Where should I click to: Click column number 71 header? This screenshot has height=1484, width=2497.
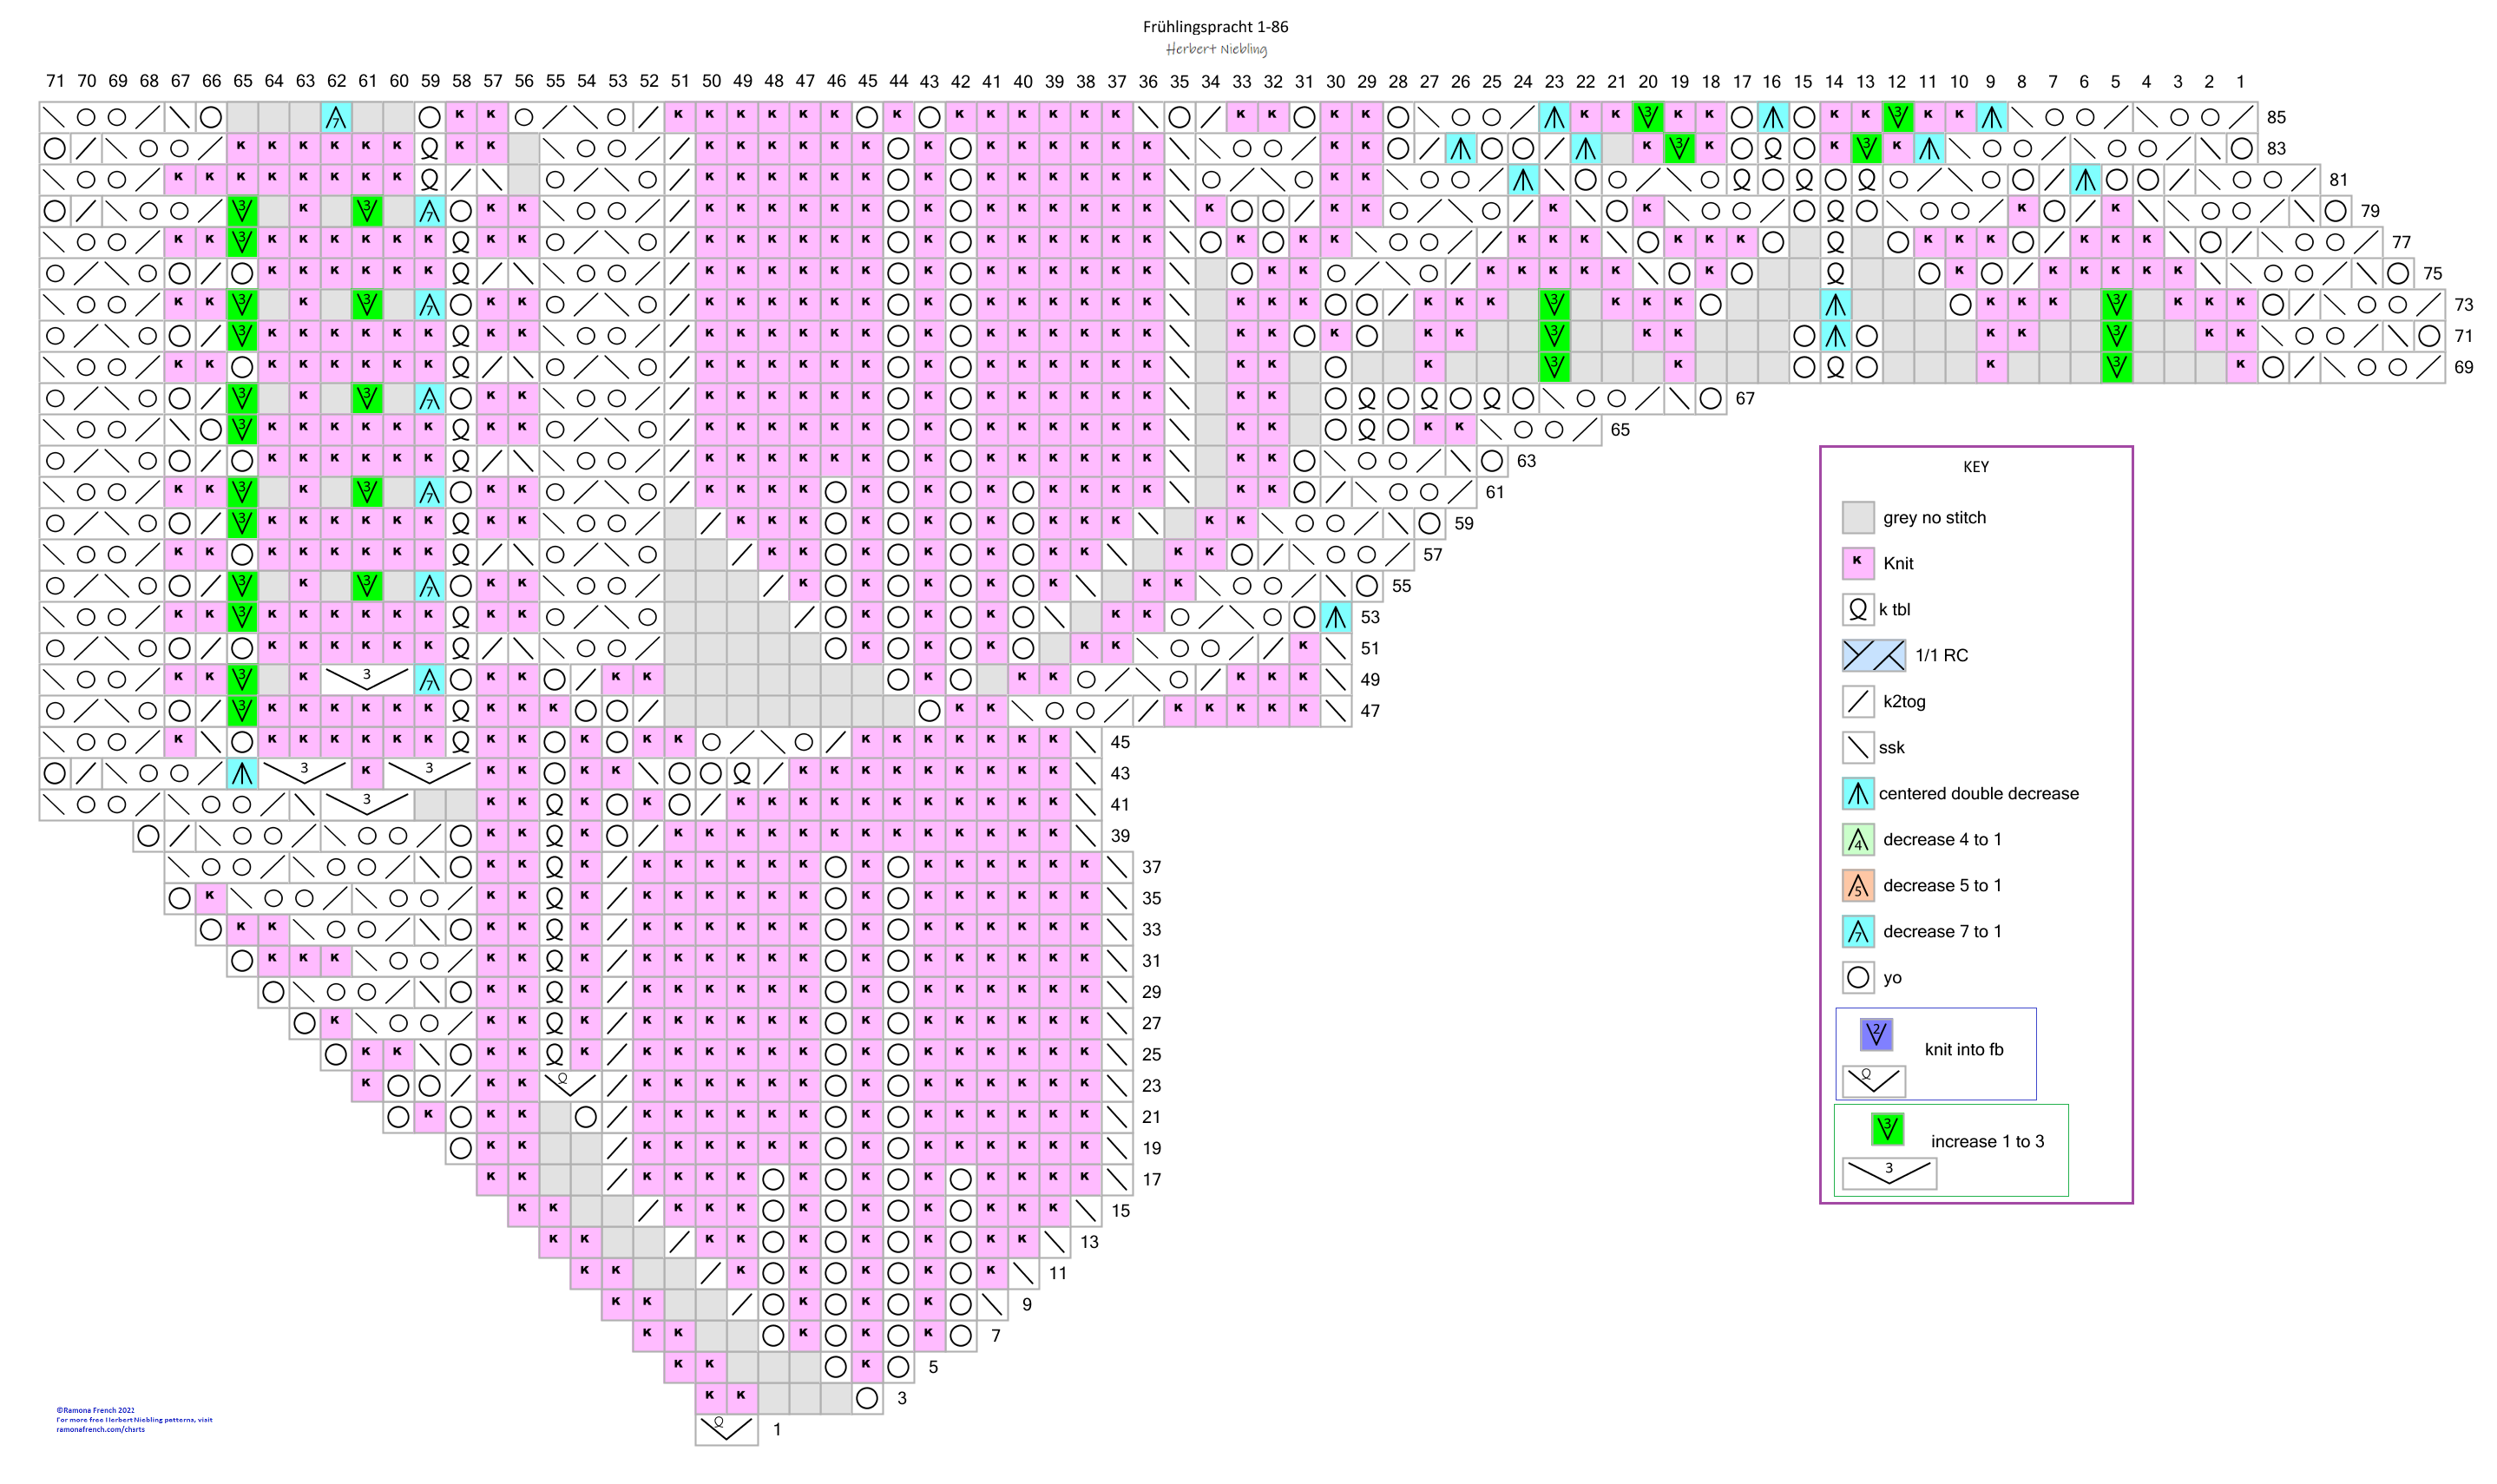point(55,81)
